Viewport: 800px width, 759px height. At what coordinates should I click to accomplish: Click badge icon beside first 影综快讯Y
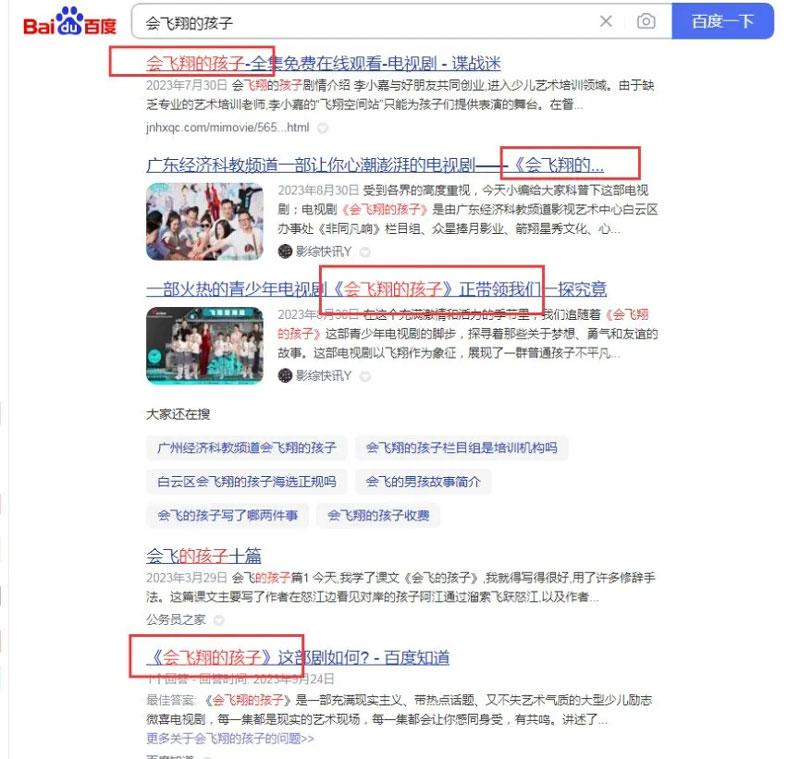[x=365, y=252]
